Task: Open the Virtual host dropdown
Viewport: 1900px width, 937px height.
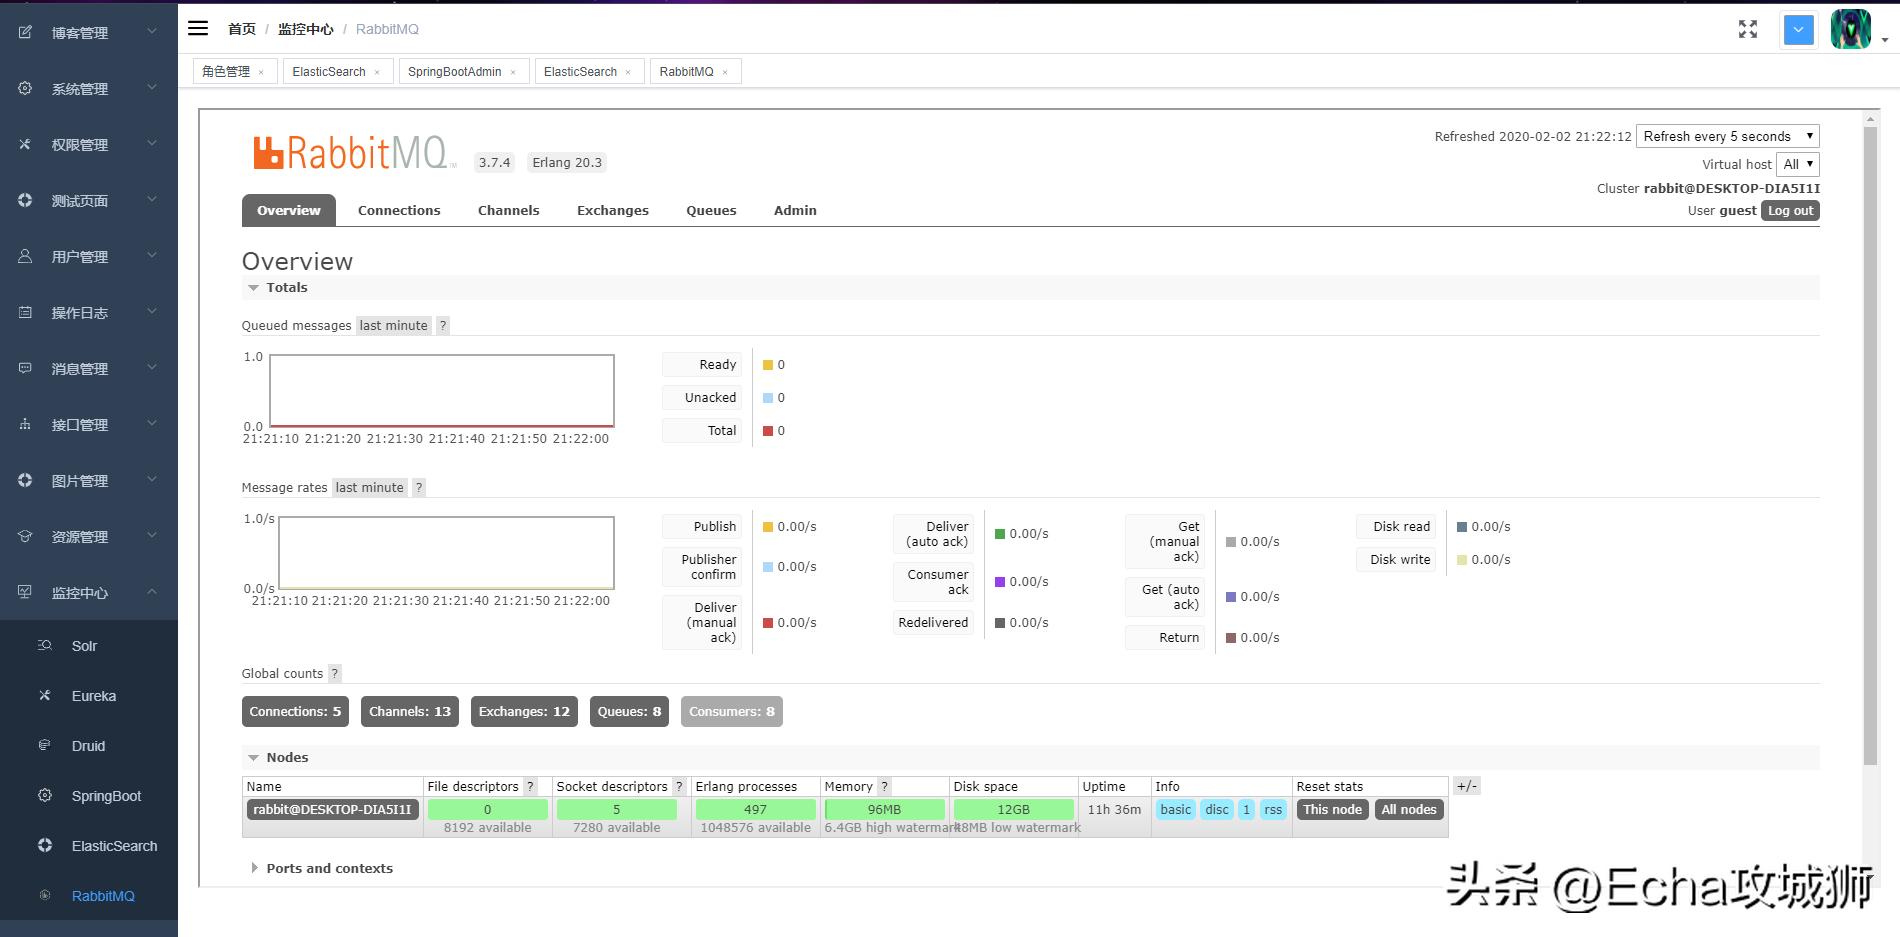Action: [x=1798, y=164]
